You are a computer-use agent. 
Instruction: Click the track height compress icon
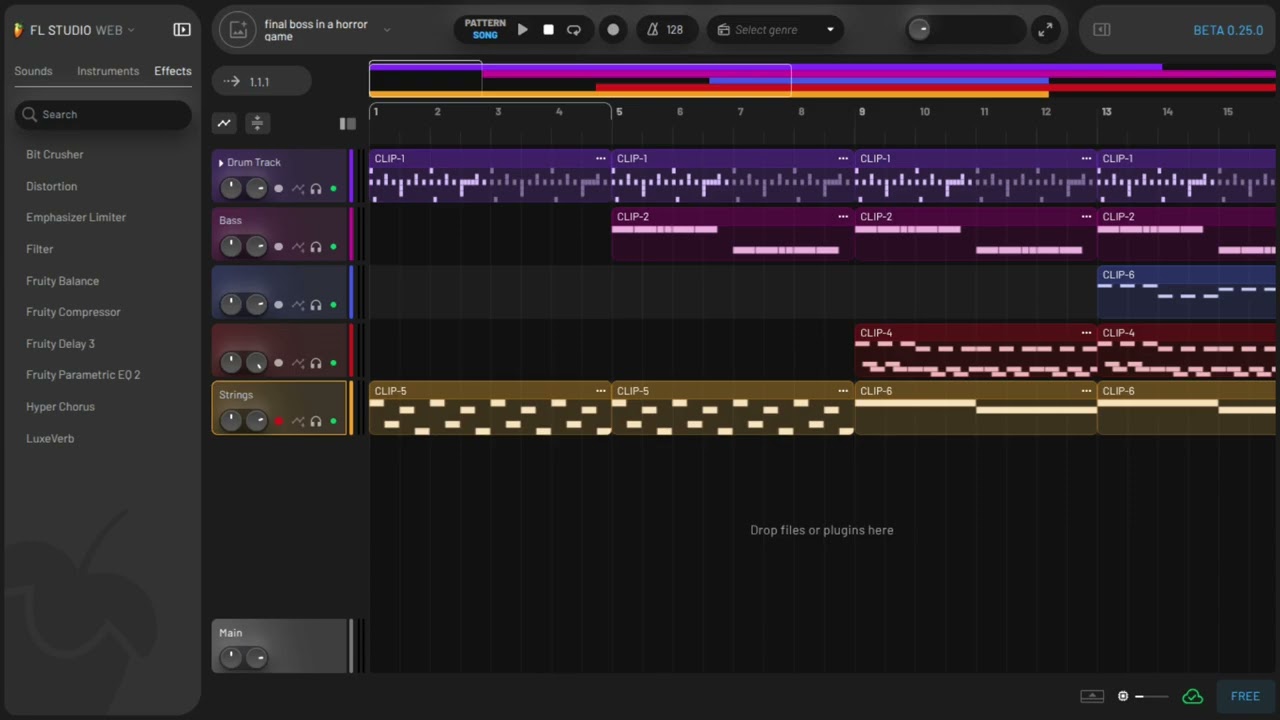[257, 123]
